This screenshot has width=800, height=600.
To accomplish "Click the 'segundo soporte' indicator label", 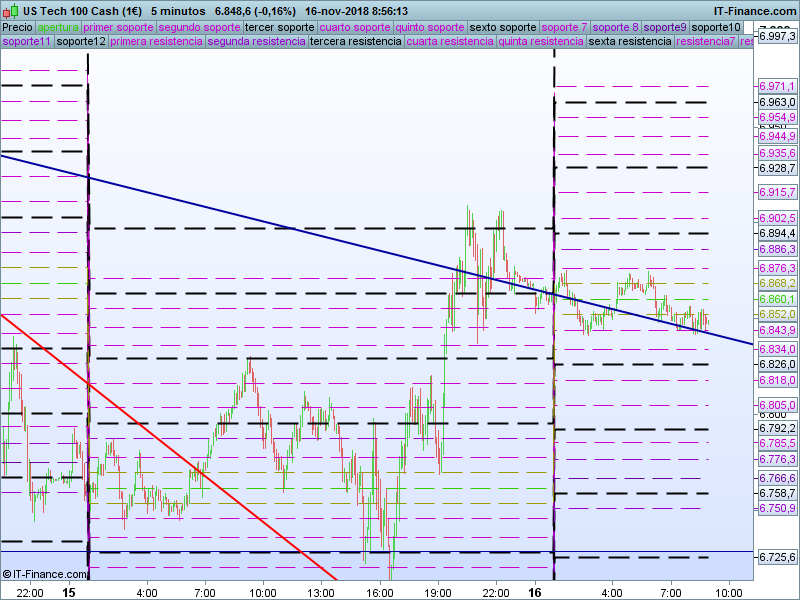I will [199, 27].
